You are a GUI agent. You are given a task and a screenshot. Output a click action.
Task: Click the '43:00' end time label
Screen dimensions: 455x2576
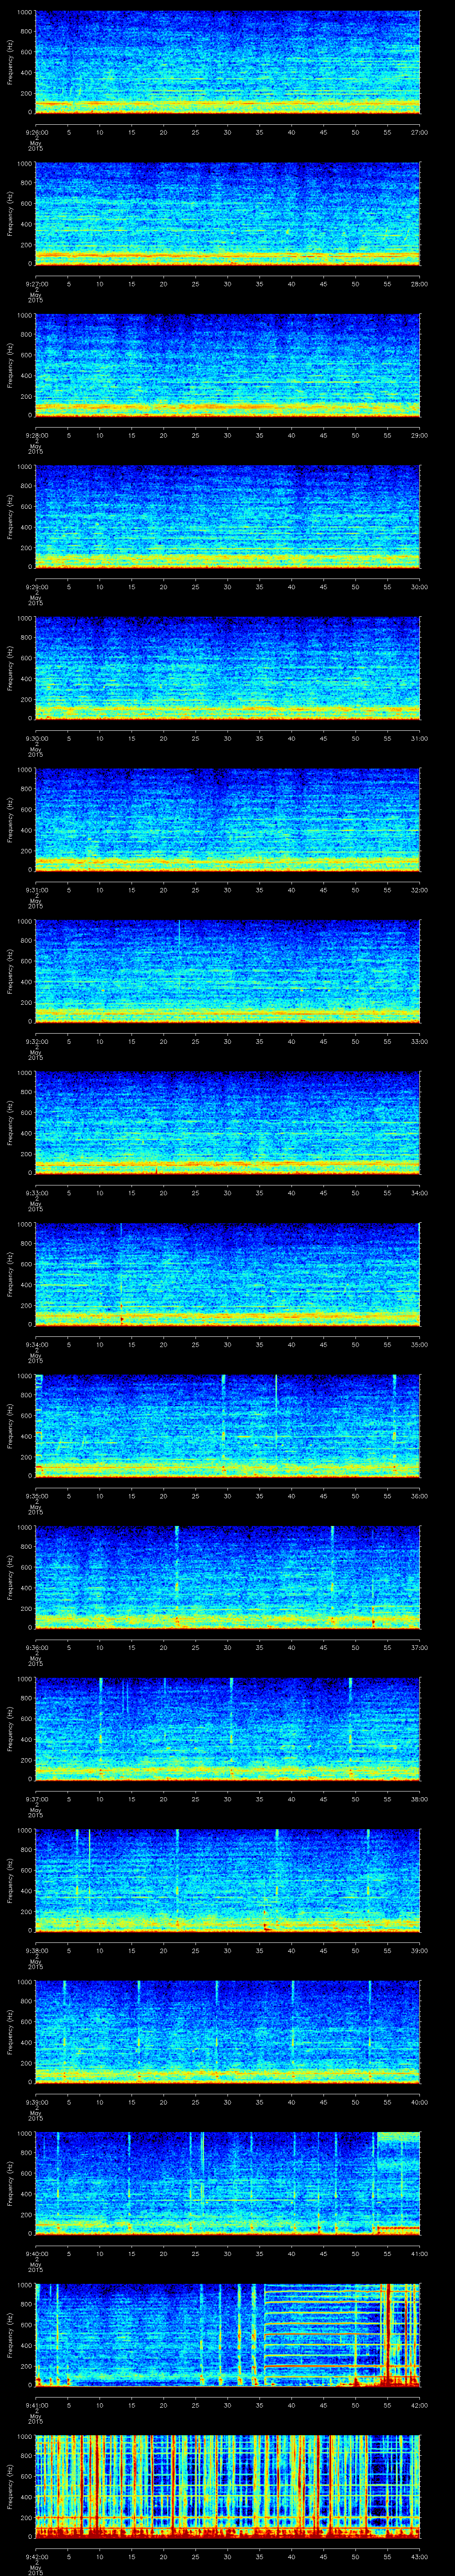419,2557
